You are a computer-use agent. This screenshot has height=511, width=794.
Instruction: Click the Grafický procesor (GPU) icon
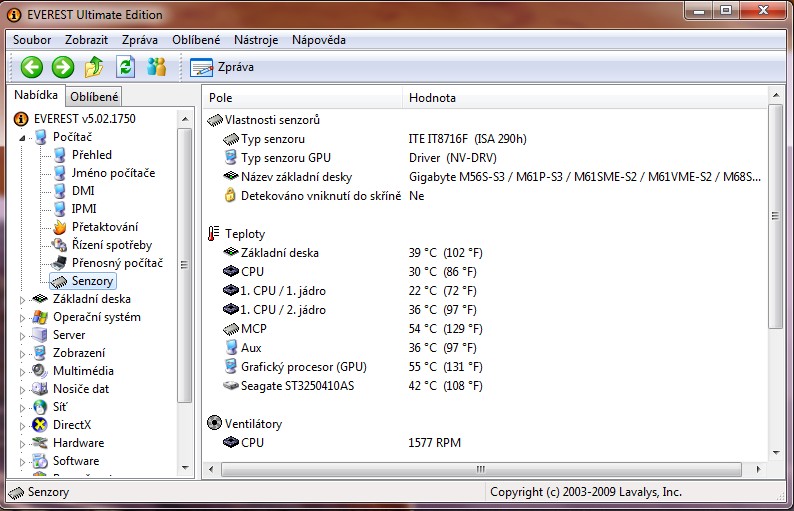(231, 366)
